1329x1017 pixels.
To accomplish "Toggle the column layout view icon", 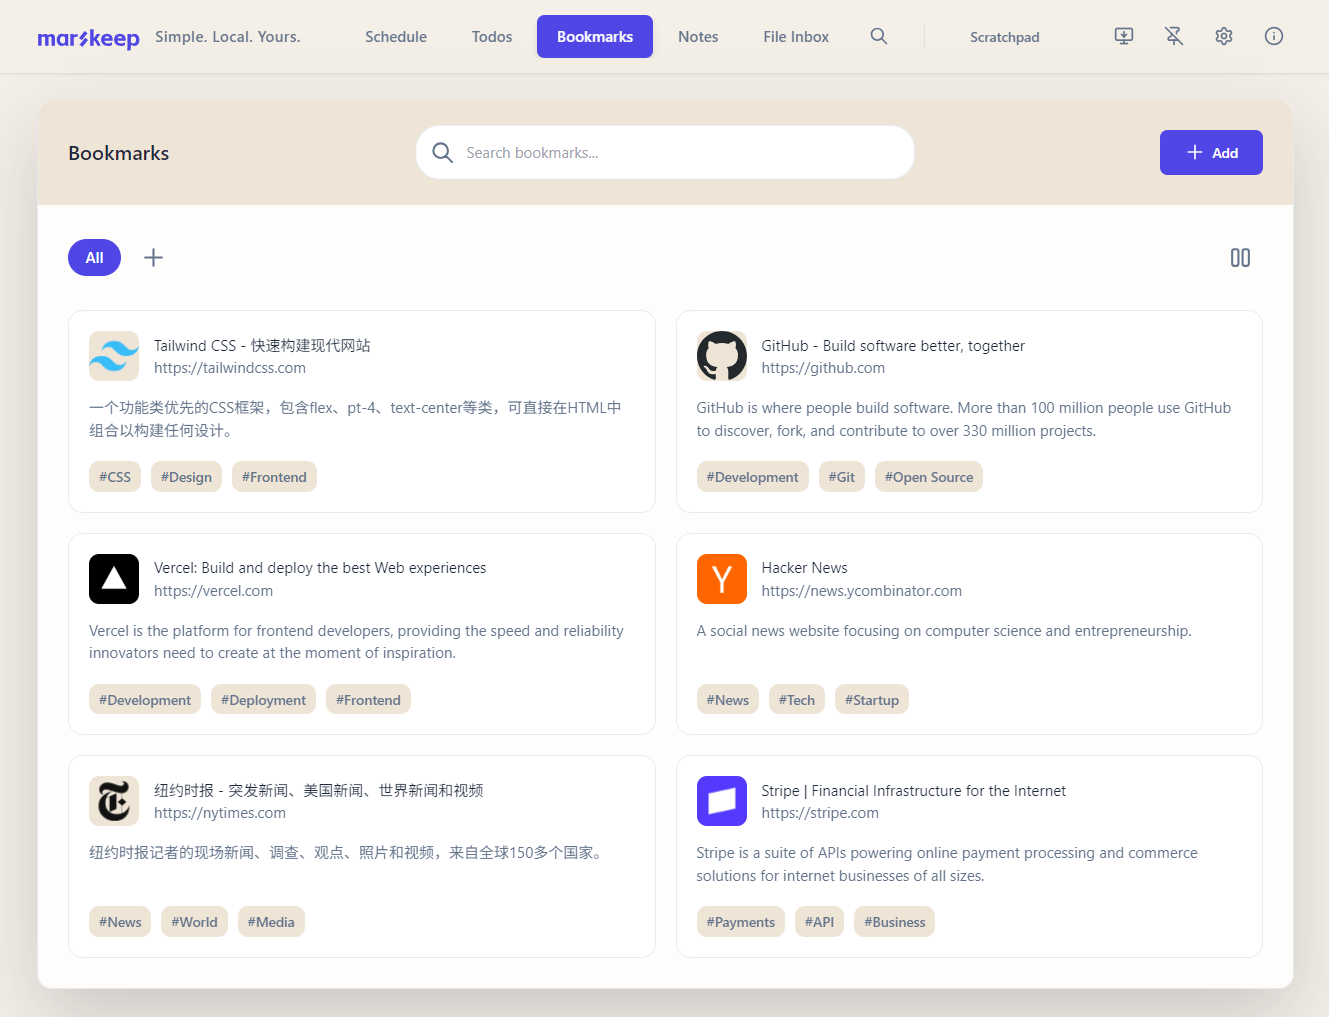I will (x=1240, y=258).
